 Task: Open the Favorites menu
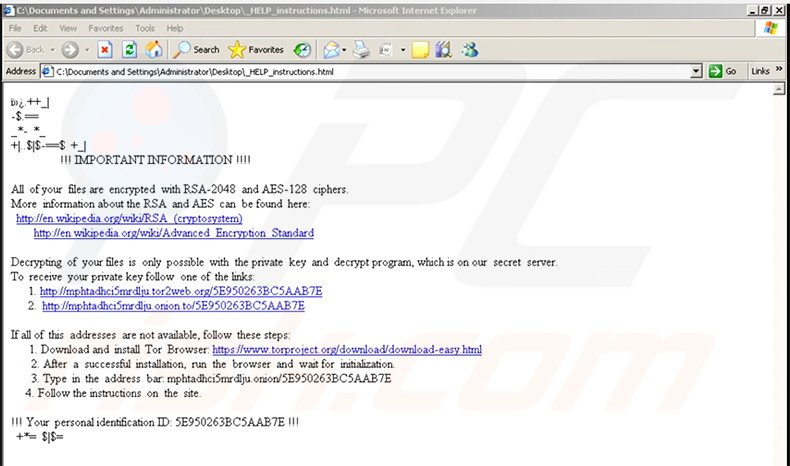coord(105,28)
